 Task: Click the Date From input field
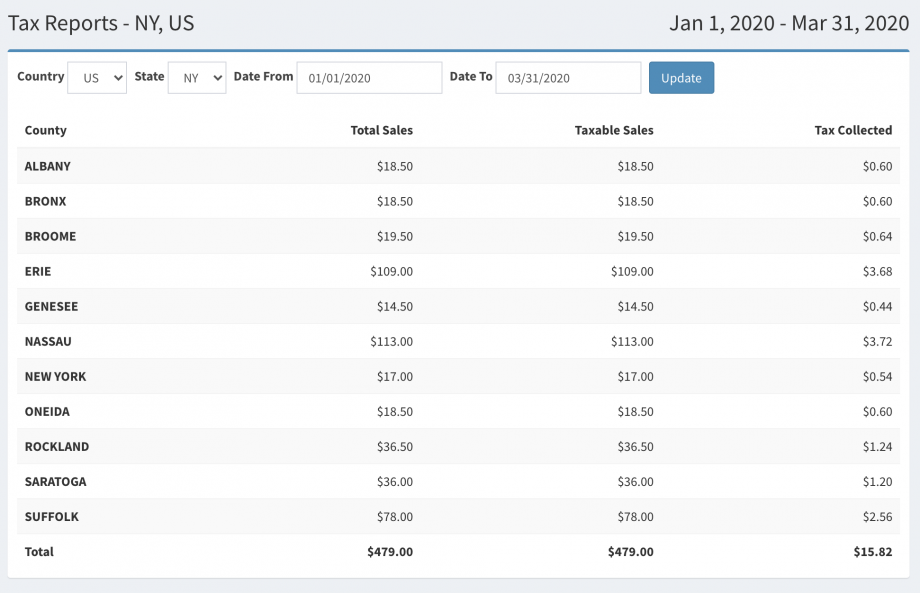(369, 78)
